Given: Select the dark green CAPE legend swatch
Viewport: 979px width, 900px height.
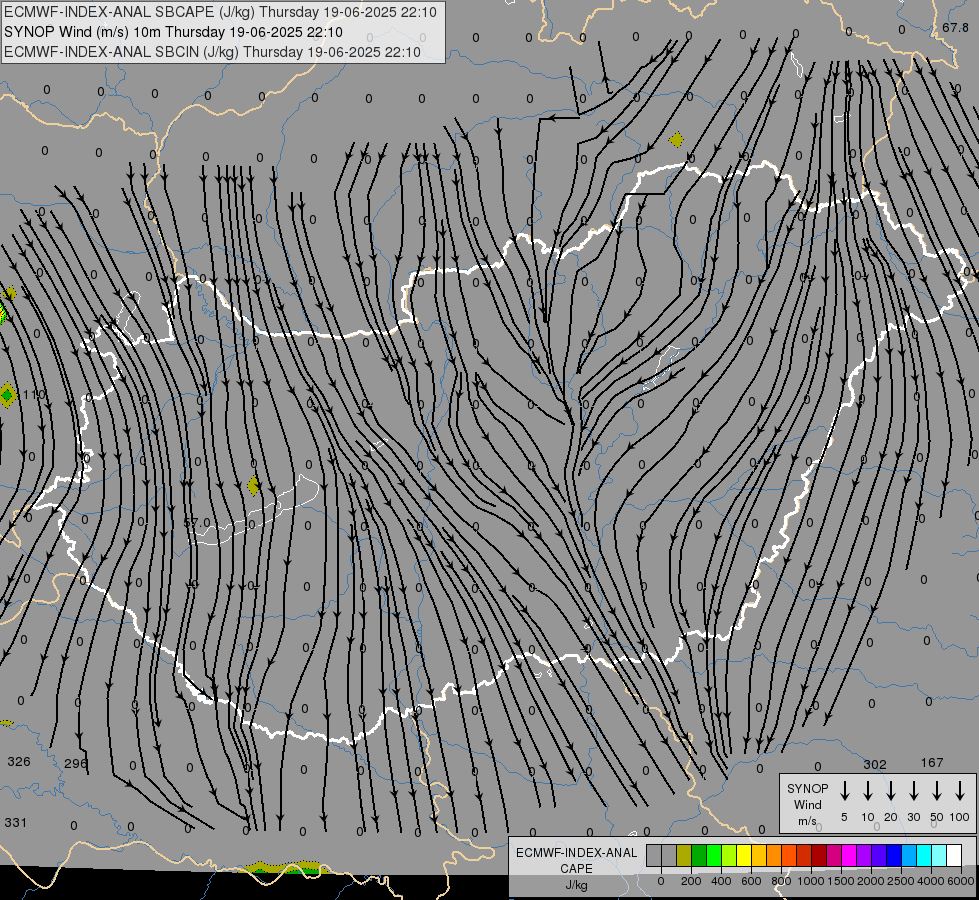Looking at the screenshot, I should point(699,855).
